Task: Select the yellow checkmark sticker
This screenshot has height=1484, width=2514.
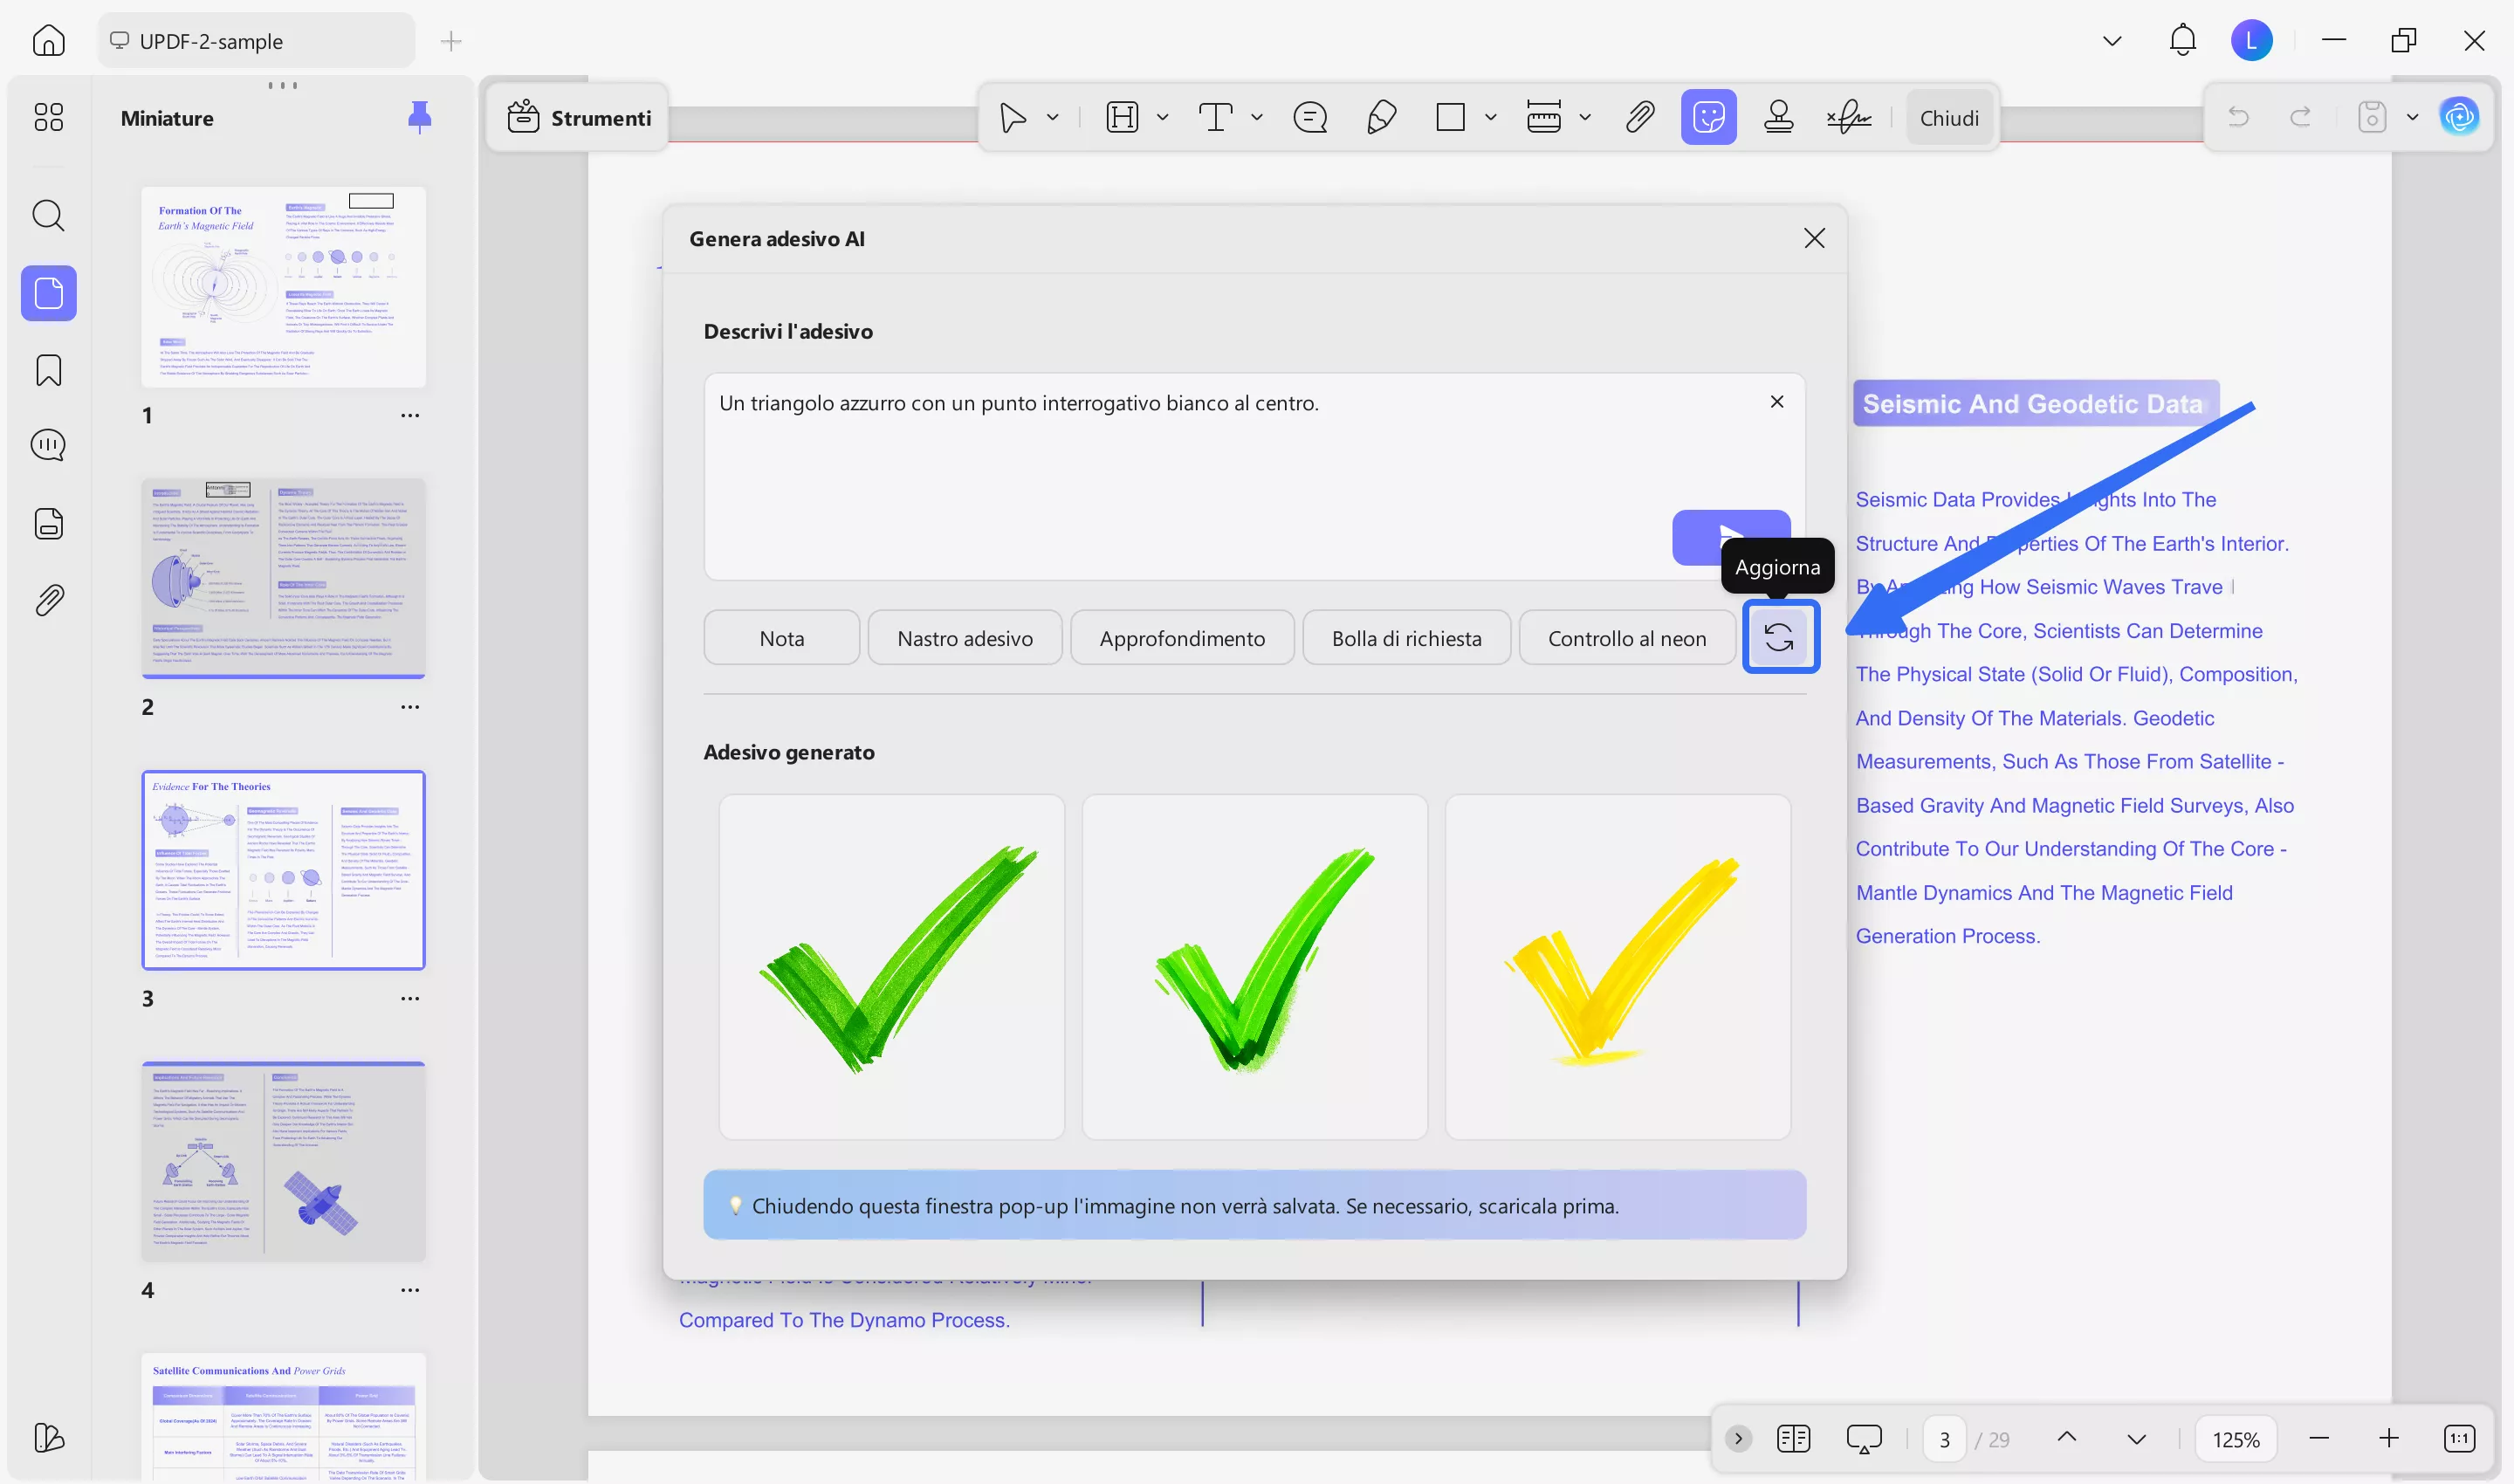Action: tap(1617, 966)
